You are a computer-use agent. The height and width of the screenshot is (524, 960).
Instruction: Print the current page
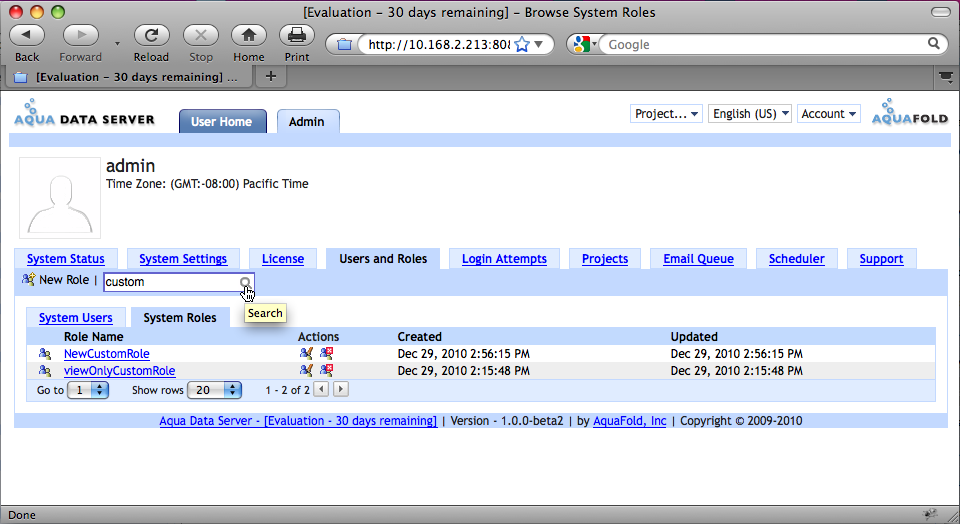click(297, 36)
